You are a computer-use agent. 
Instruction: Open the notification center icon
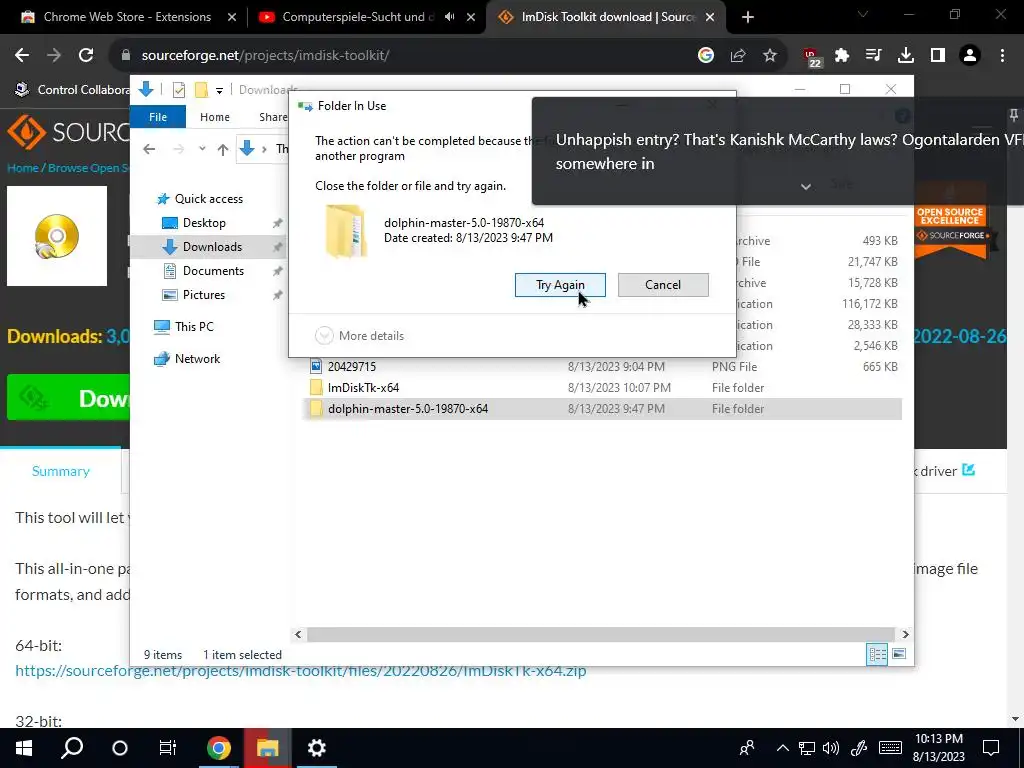991,748
